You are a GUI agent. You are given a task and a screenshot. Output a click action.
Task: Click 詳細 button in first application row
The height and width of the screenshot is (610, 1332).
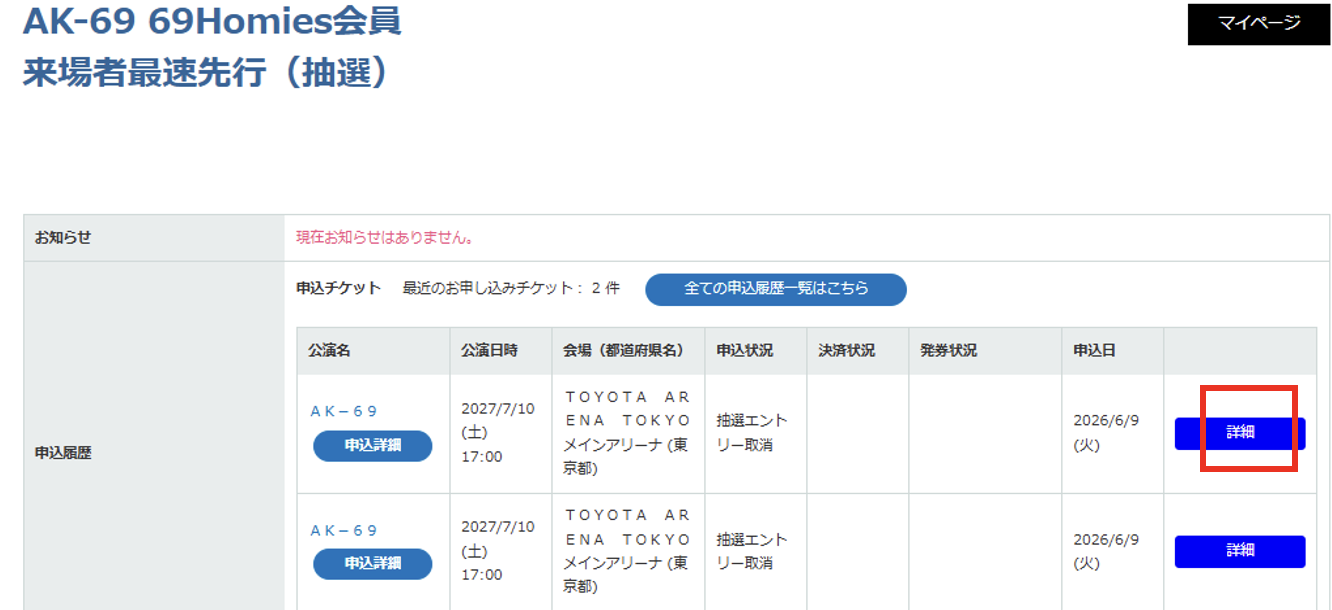[1240, 433]
